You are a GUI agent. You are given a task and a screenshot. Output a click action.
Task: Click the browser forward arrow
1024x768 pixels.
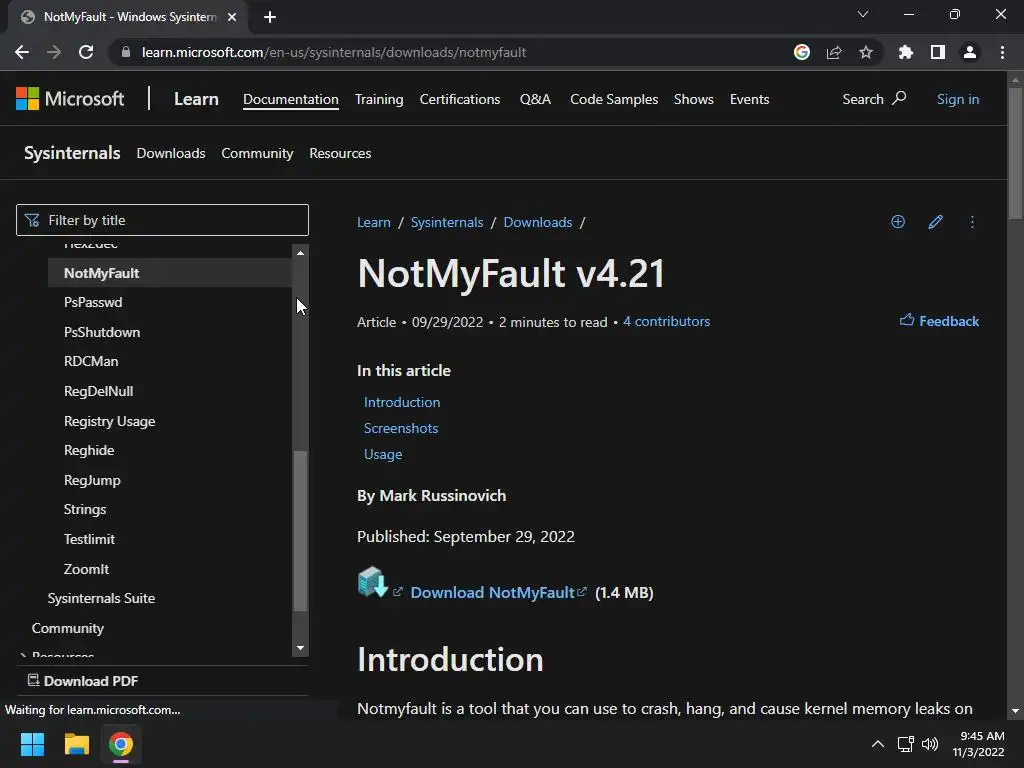point(54,52)
